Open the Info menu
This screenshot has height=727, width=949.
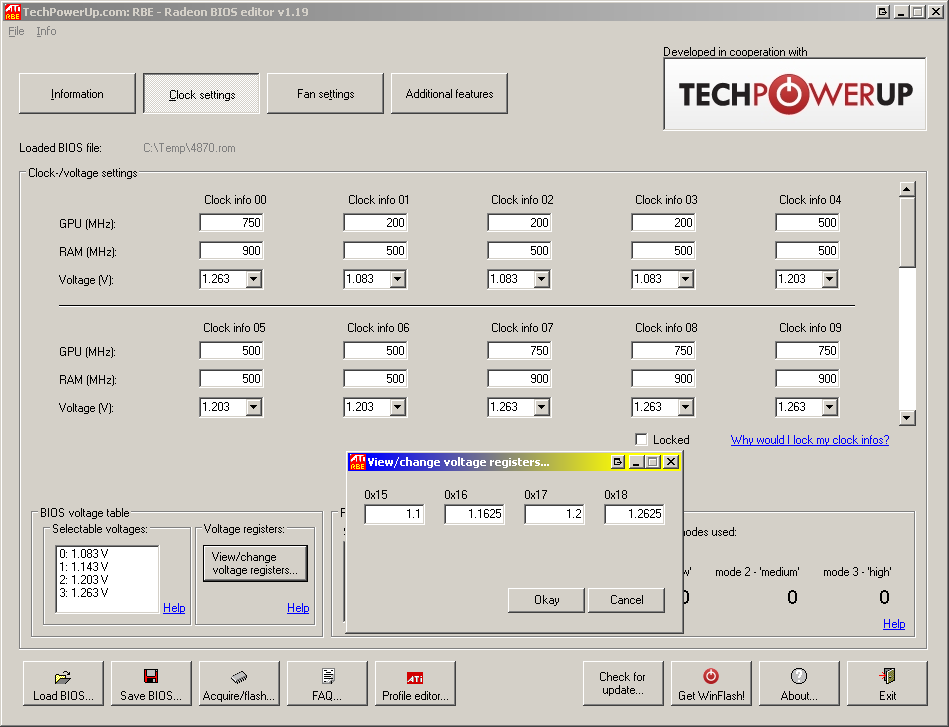click(46, 31)
